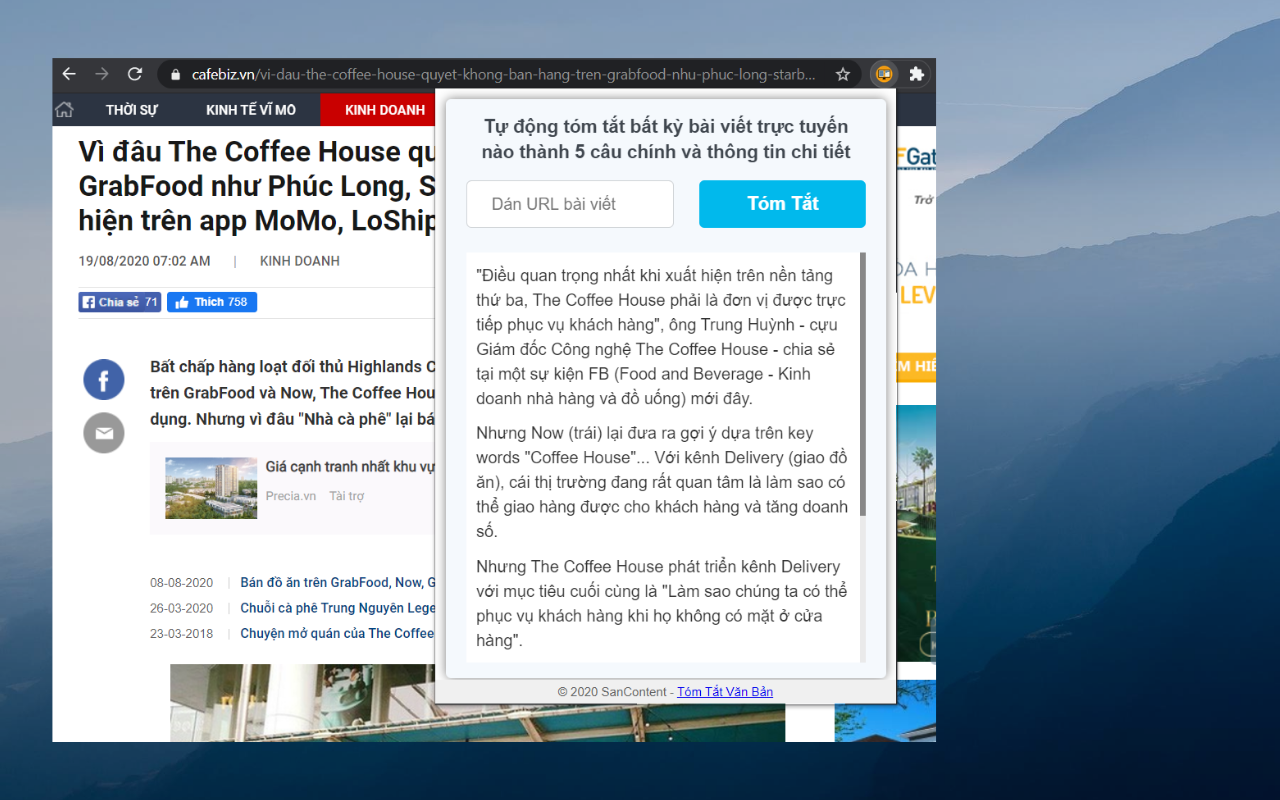Click the related article date 26-03-2020
The width and height of the screenshot is (1280, 800).
[182, 608]
